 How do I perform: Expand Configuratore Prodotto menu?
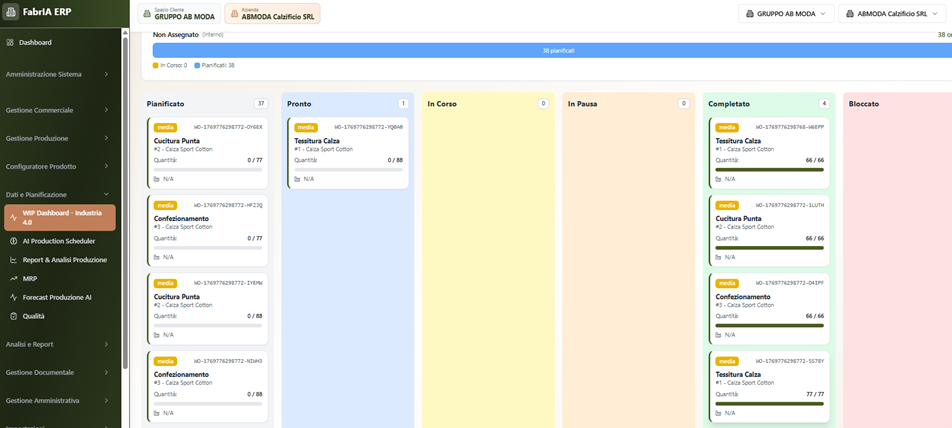58,166
